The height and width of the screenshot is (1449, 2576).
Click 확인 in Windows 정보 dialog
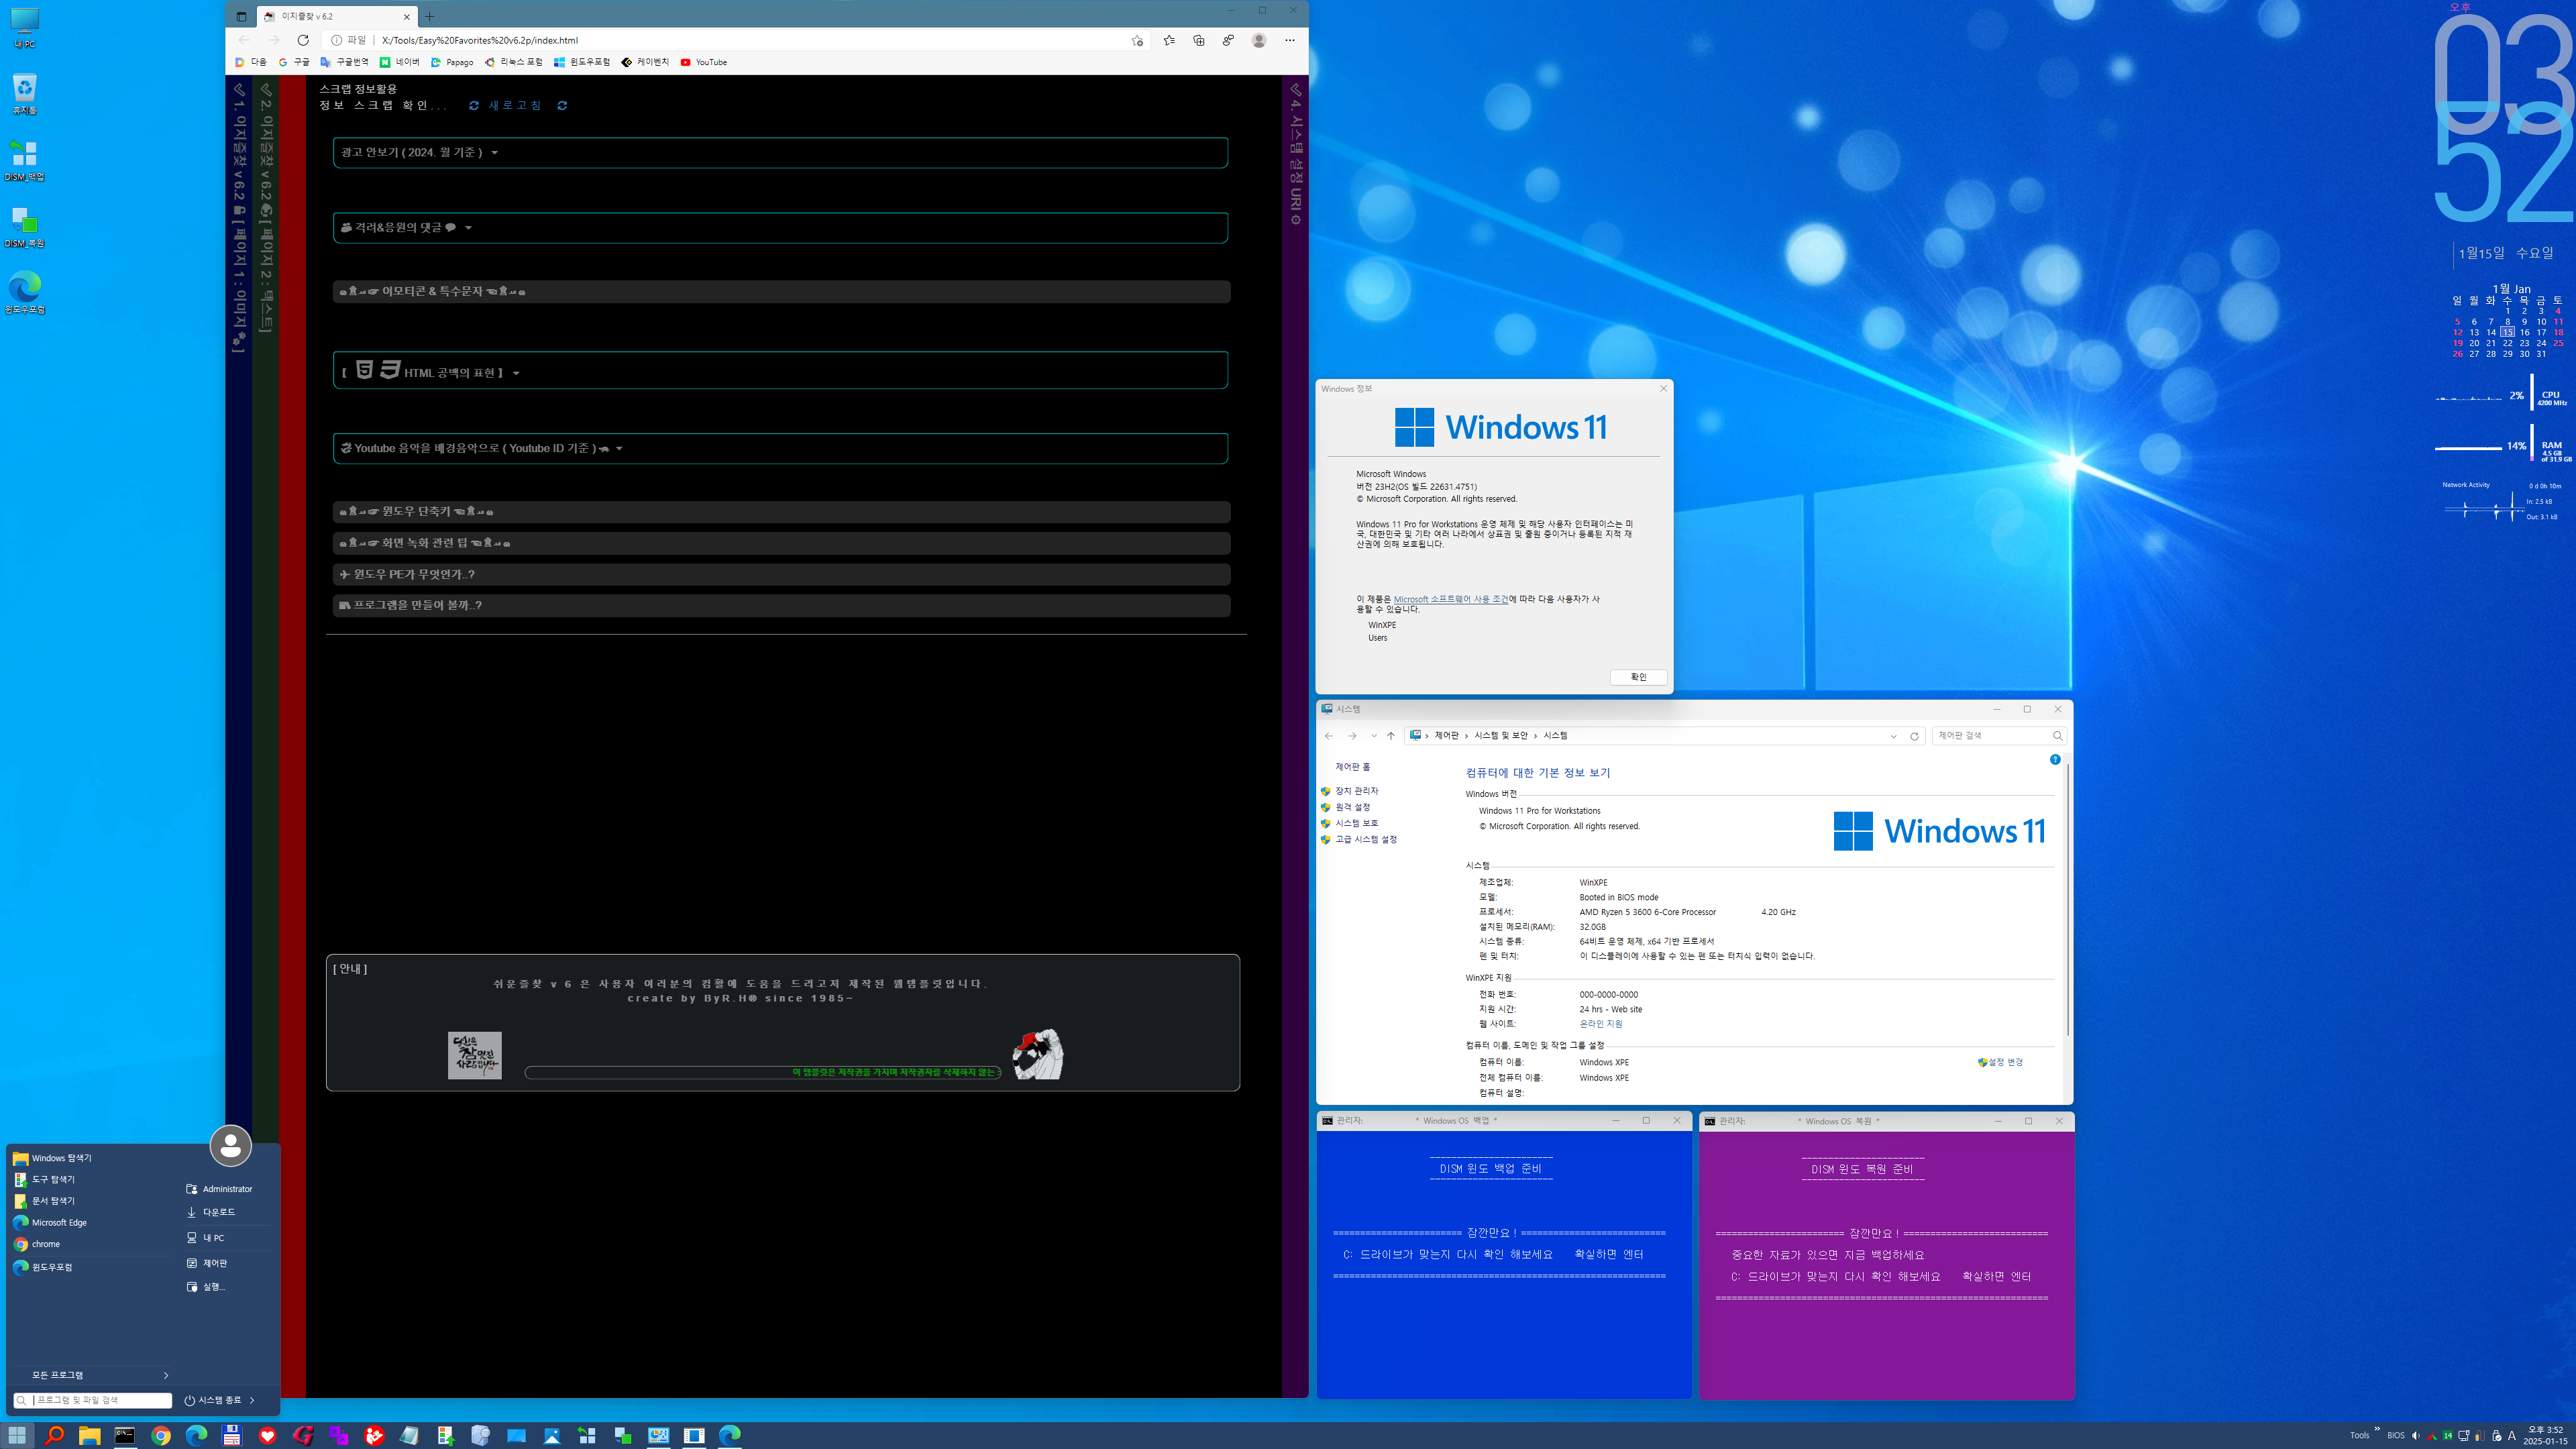(1638, 677)
